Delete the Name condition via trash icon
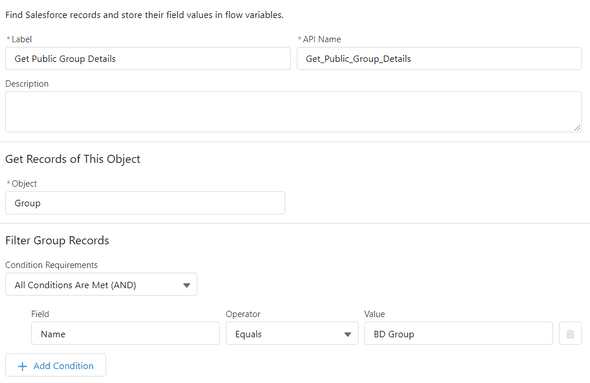This screenshot has width=590, height=383. click(x=570, y=333)
